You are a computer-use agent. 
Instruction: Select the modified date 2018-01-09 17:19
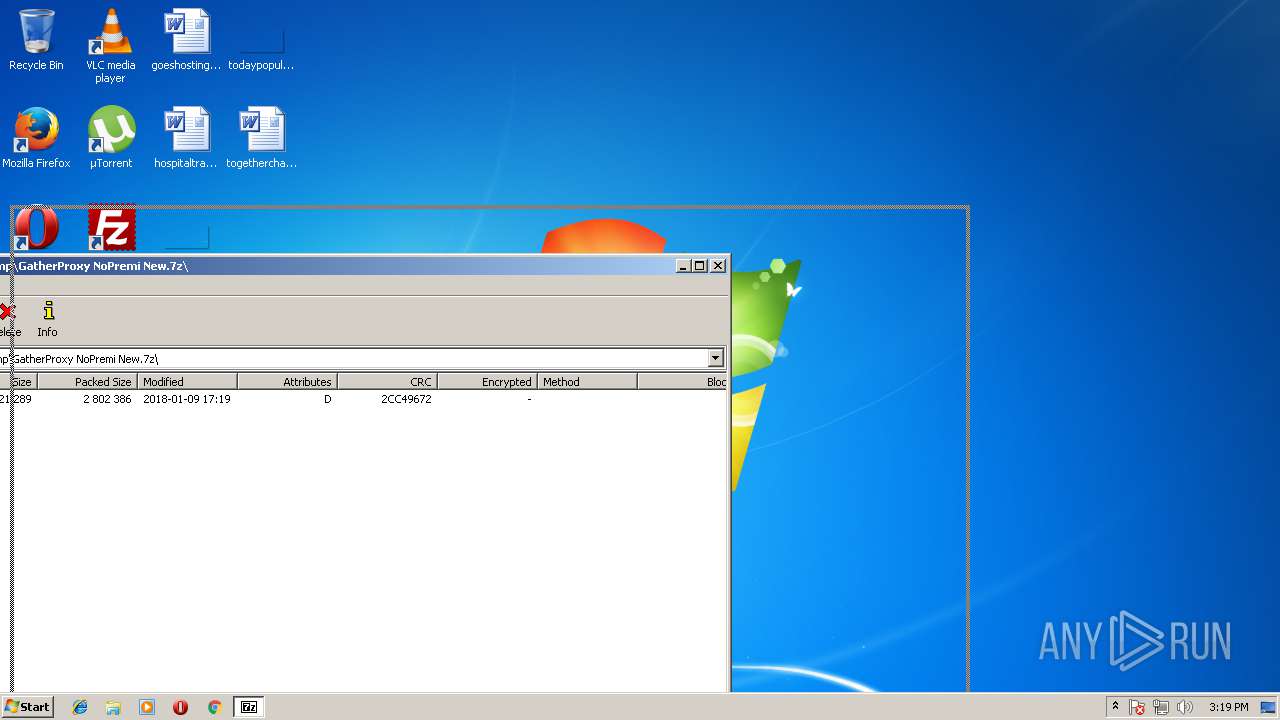click(187, 399)
